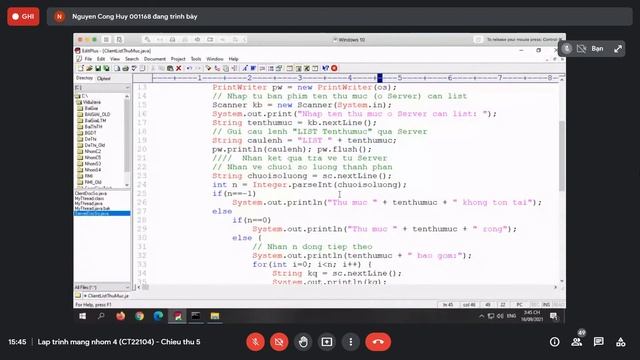Select NhomC2 folder in directory tree
This screenshot has height=360, width=640.
click(x=89, y=151)
